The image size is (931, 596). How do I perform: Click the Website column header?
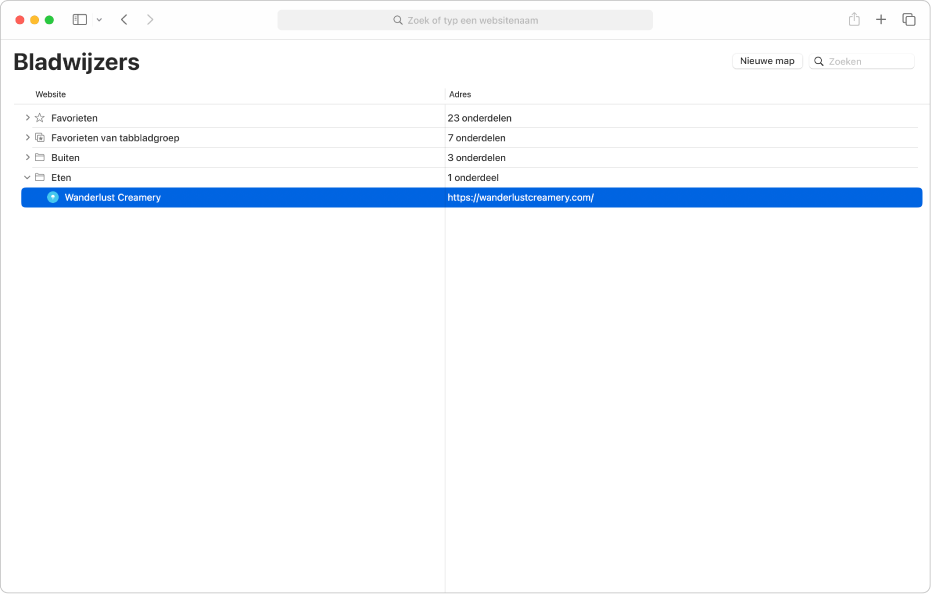click(x=50, y=94)
